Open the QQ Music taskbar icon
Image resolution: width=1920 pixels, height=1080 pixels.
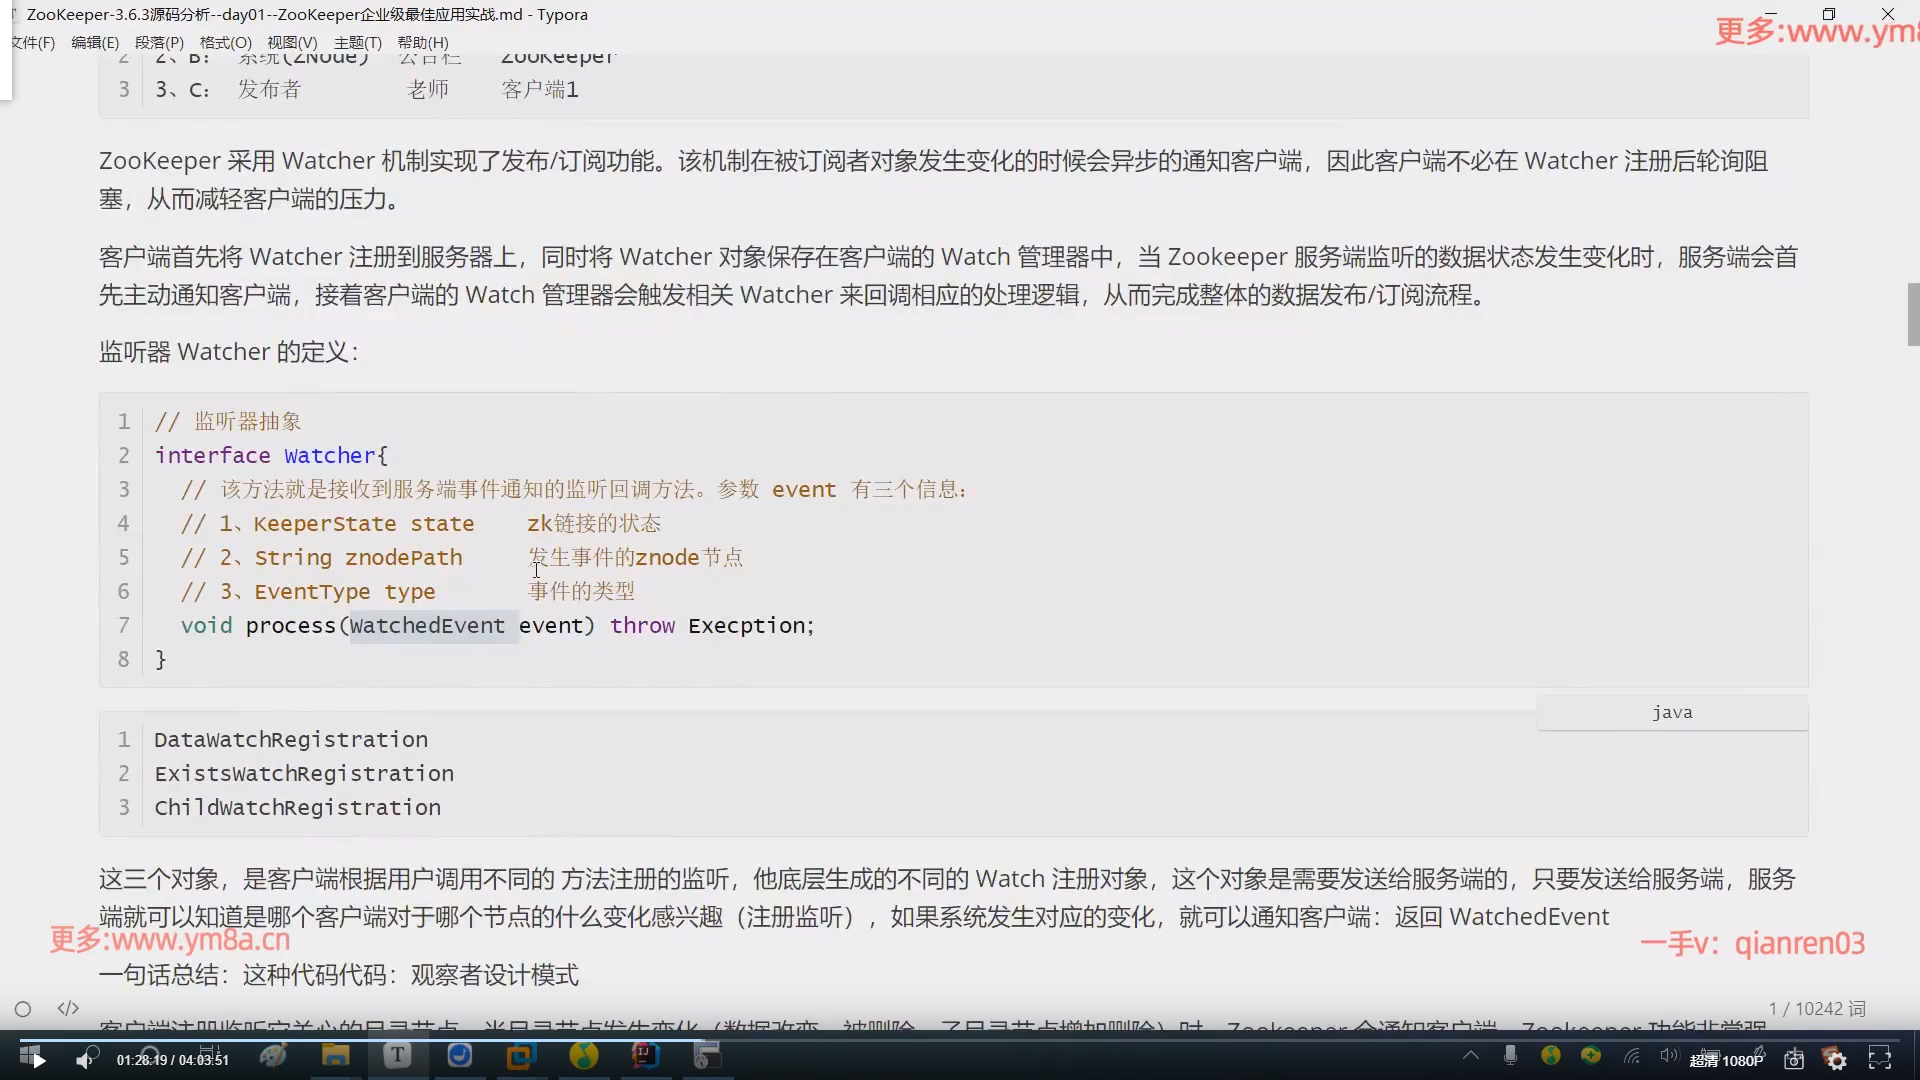pyautogui.click(x=583, y=1055)
